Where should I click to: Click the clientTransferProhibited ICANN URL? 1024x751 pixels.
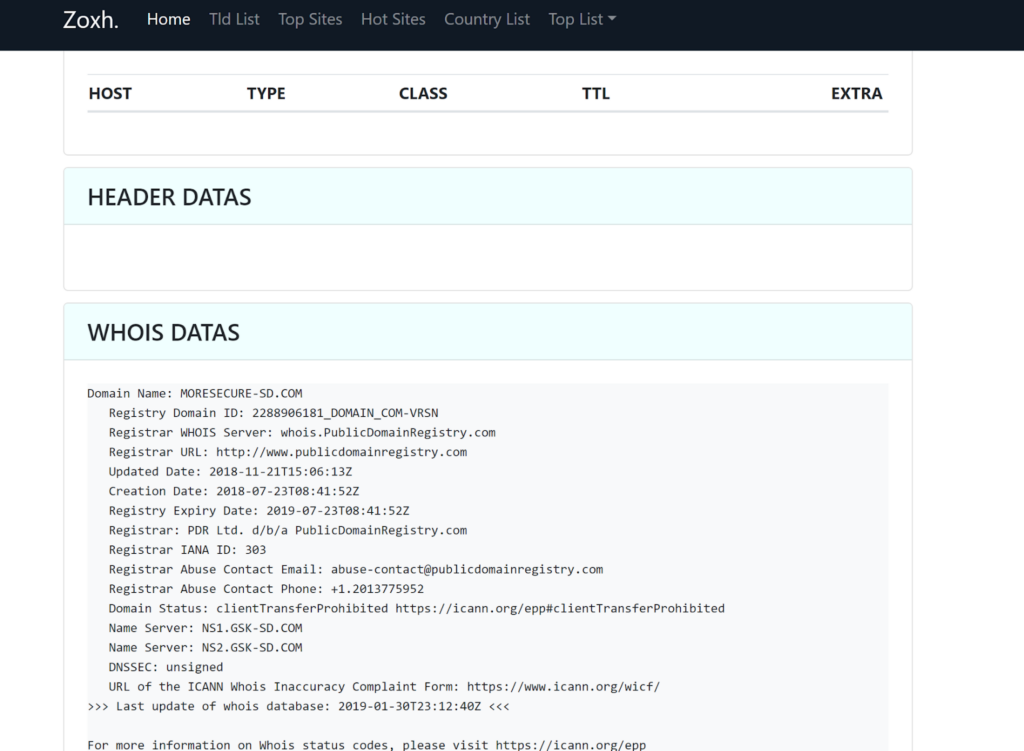point(559,608)
